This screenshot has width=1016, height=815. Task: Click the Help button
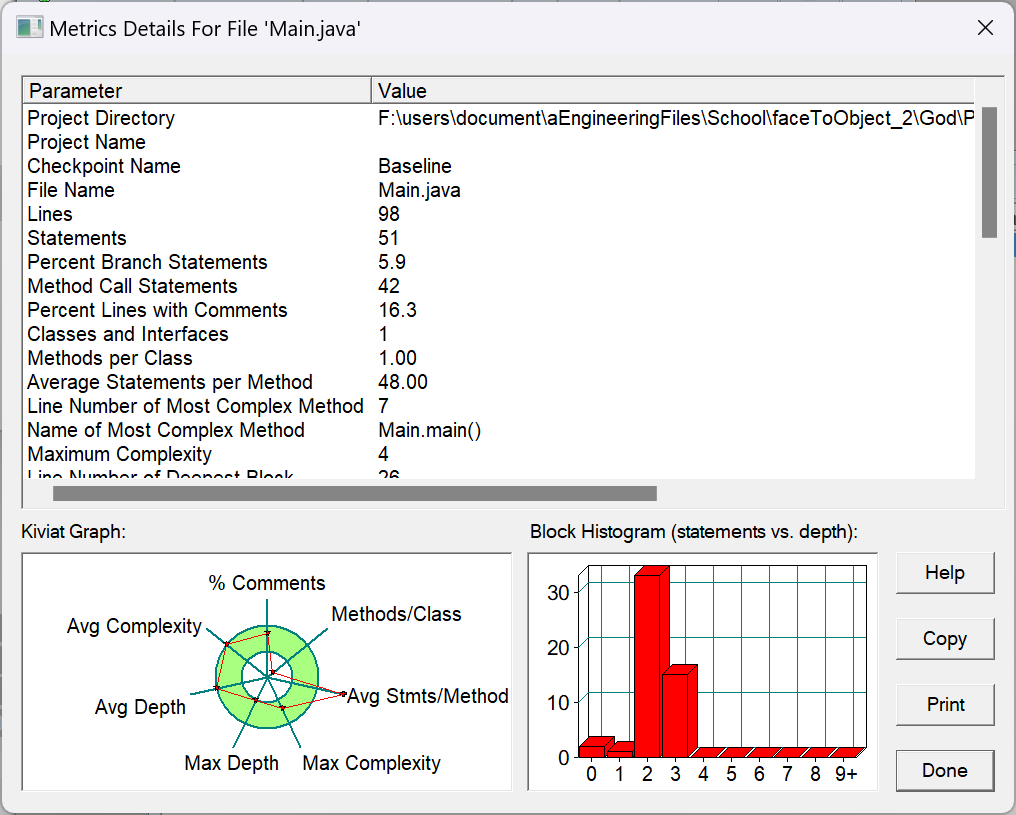pyautogui.click(x=945, y=573)
